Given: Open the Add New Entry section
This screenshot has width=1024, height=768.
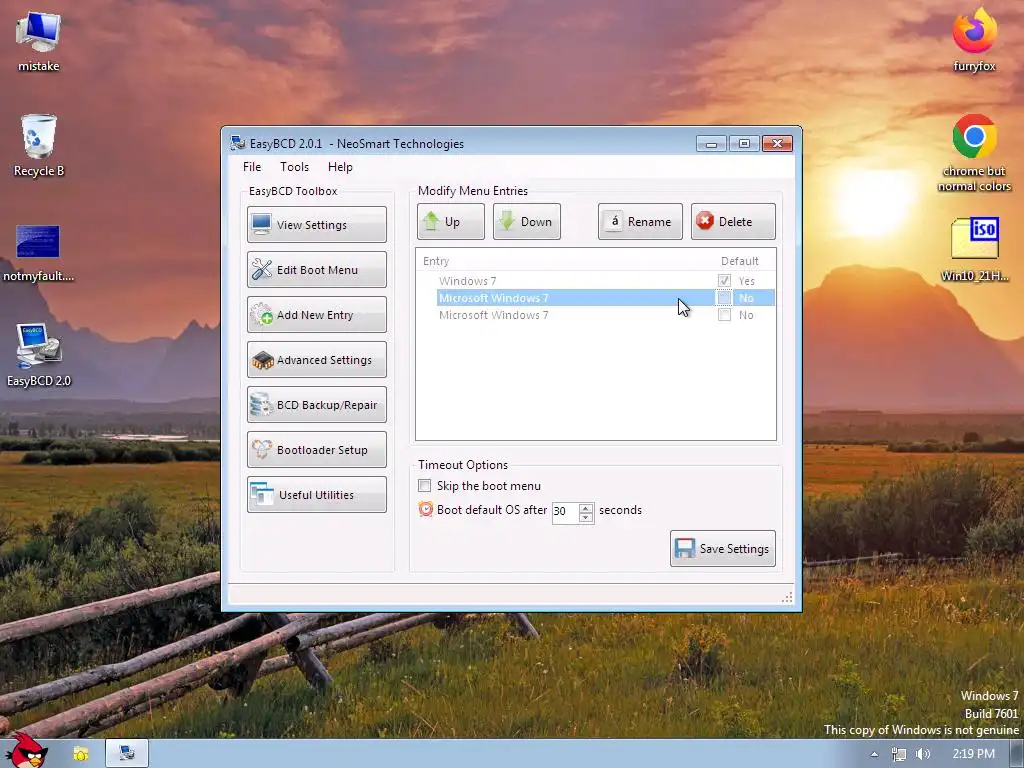Looking at the screenshot, I should click(317, 315).
